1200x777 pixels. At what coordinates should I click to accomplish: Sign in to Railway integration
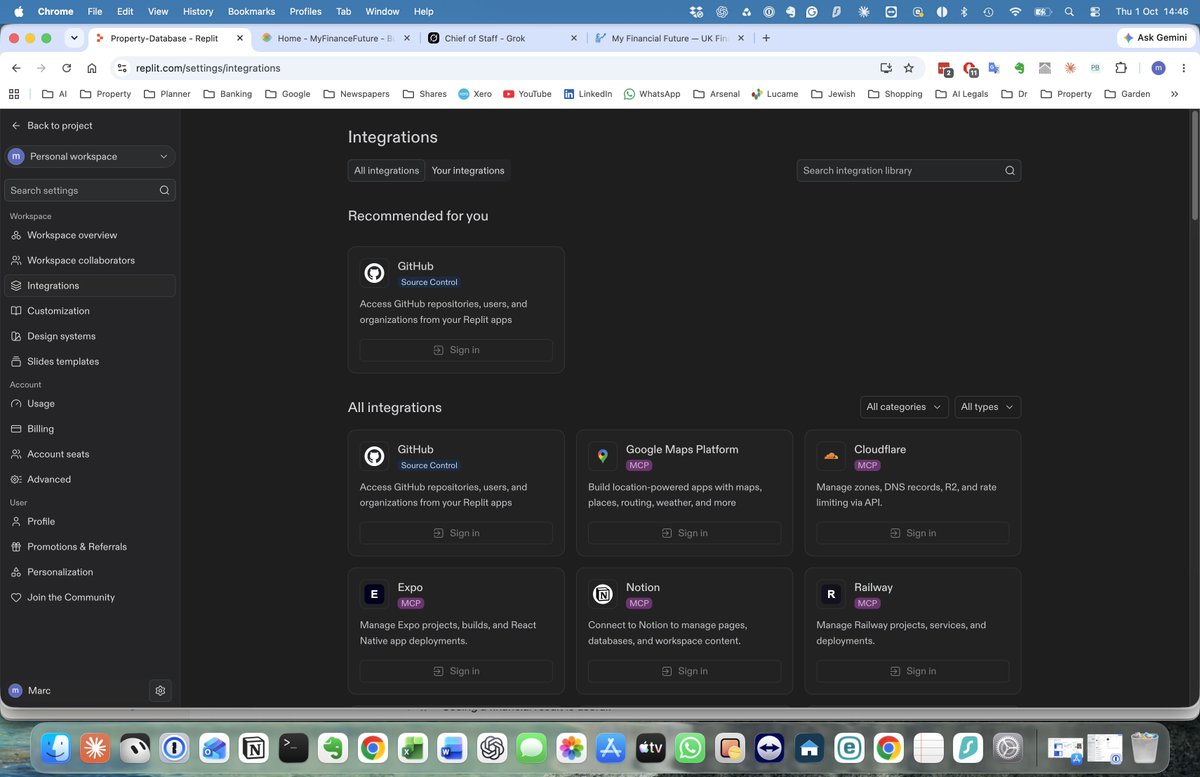[x=912, y=671]
